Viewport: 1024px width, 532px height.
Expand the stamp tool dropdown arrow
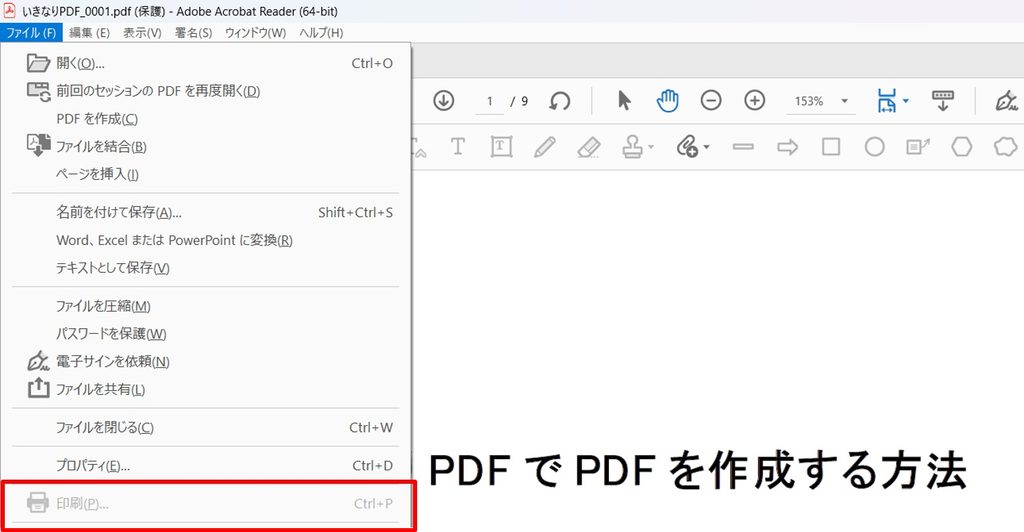(x=651, y=147)
